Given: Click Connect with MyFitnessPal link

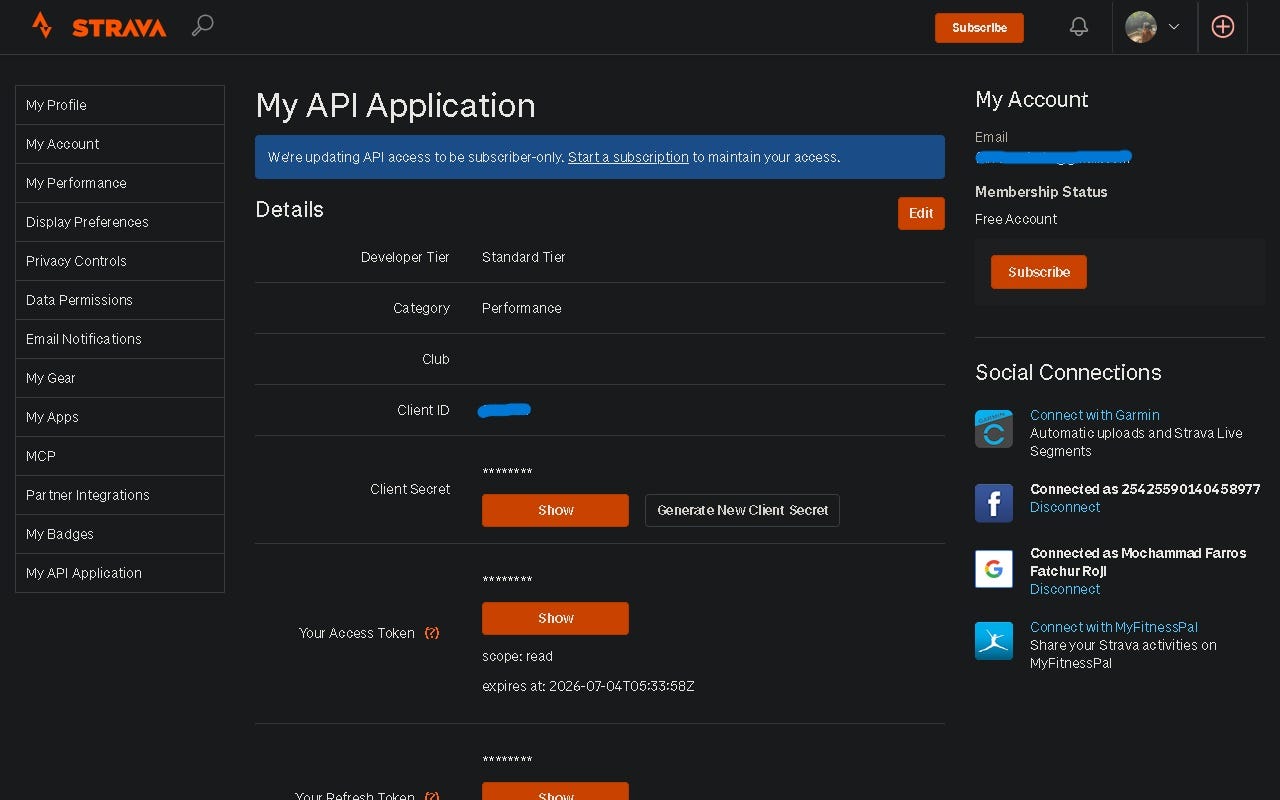Looking at the screenshot, I should pos(1114,627).
